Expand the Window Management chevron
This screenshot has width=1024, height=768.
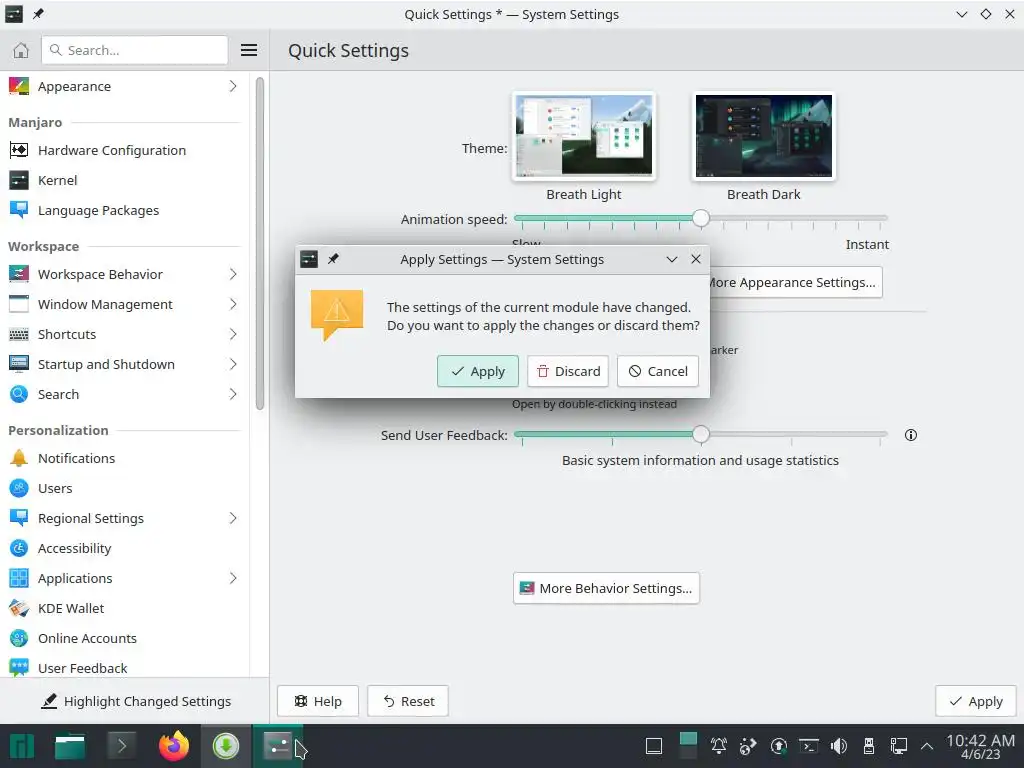click(x=233, y=304)
